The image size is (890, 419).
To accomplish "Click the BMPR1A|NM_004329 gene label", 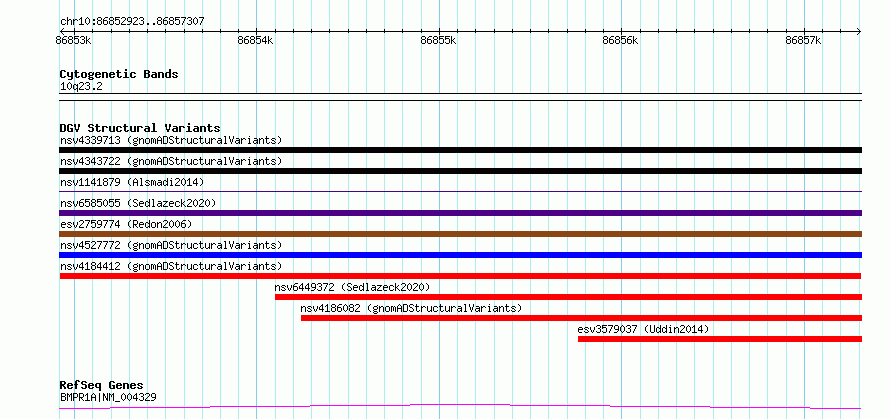I will (x=108, y=397).
